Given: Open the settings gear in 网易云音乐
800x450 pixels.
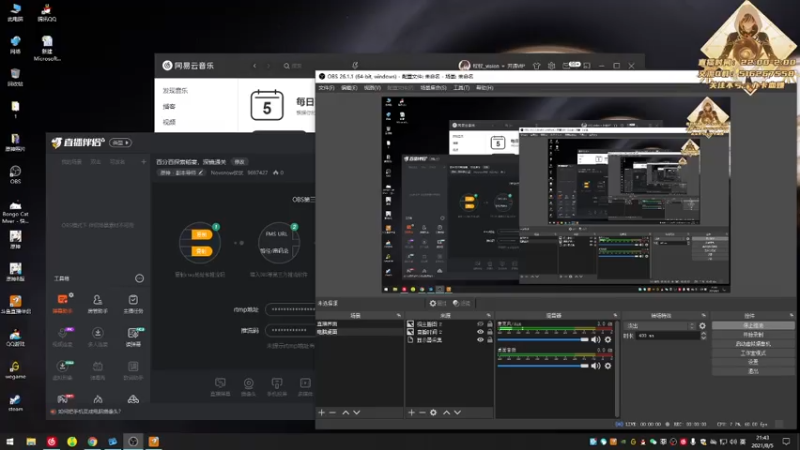Looking at the screenshot, I should (552, 66).
